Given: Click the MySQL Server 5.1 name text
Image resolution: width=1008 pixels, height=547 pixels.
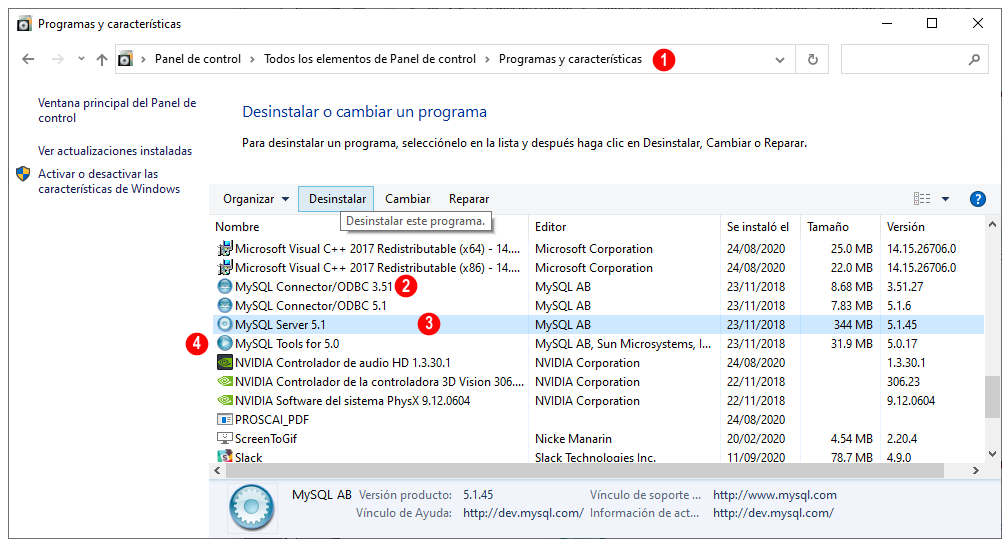Looking at the screenshot, I should pos(280,325).
